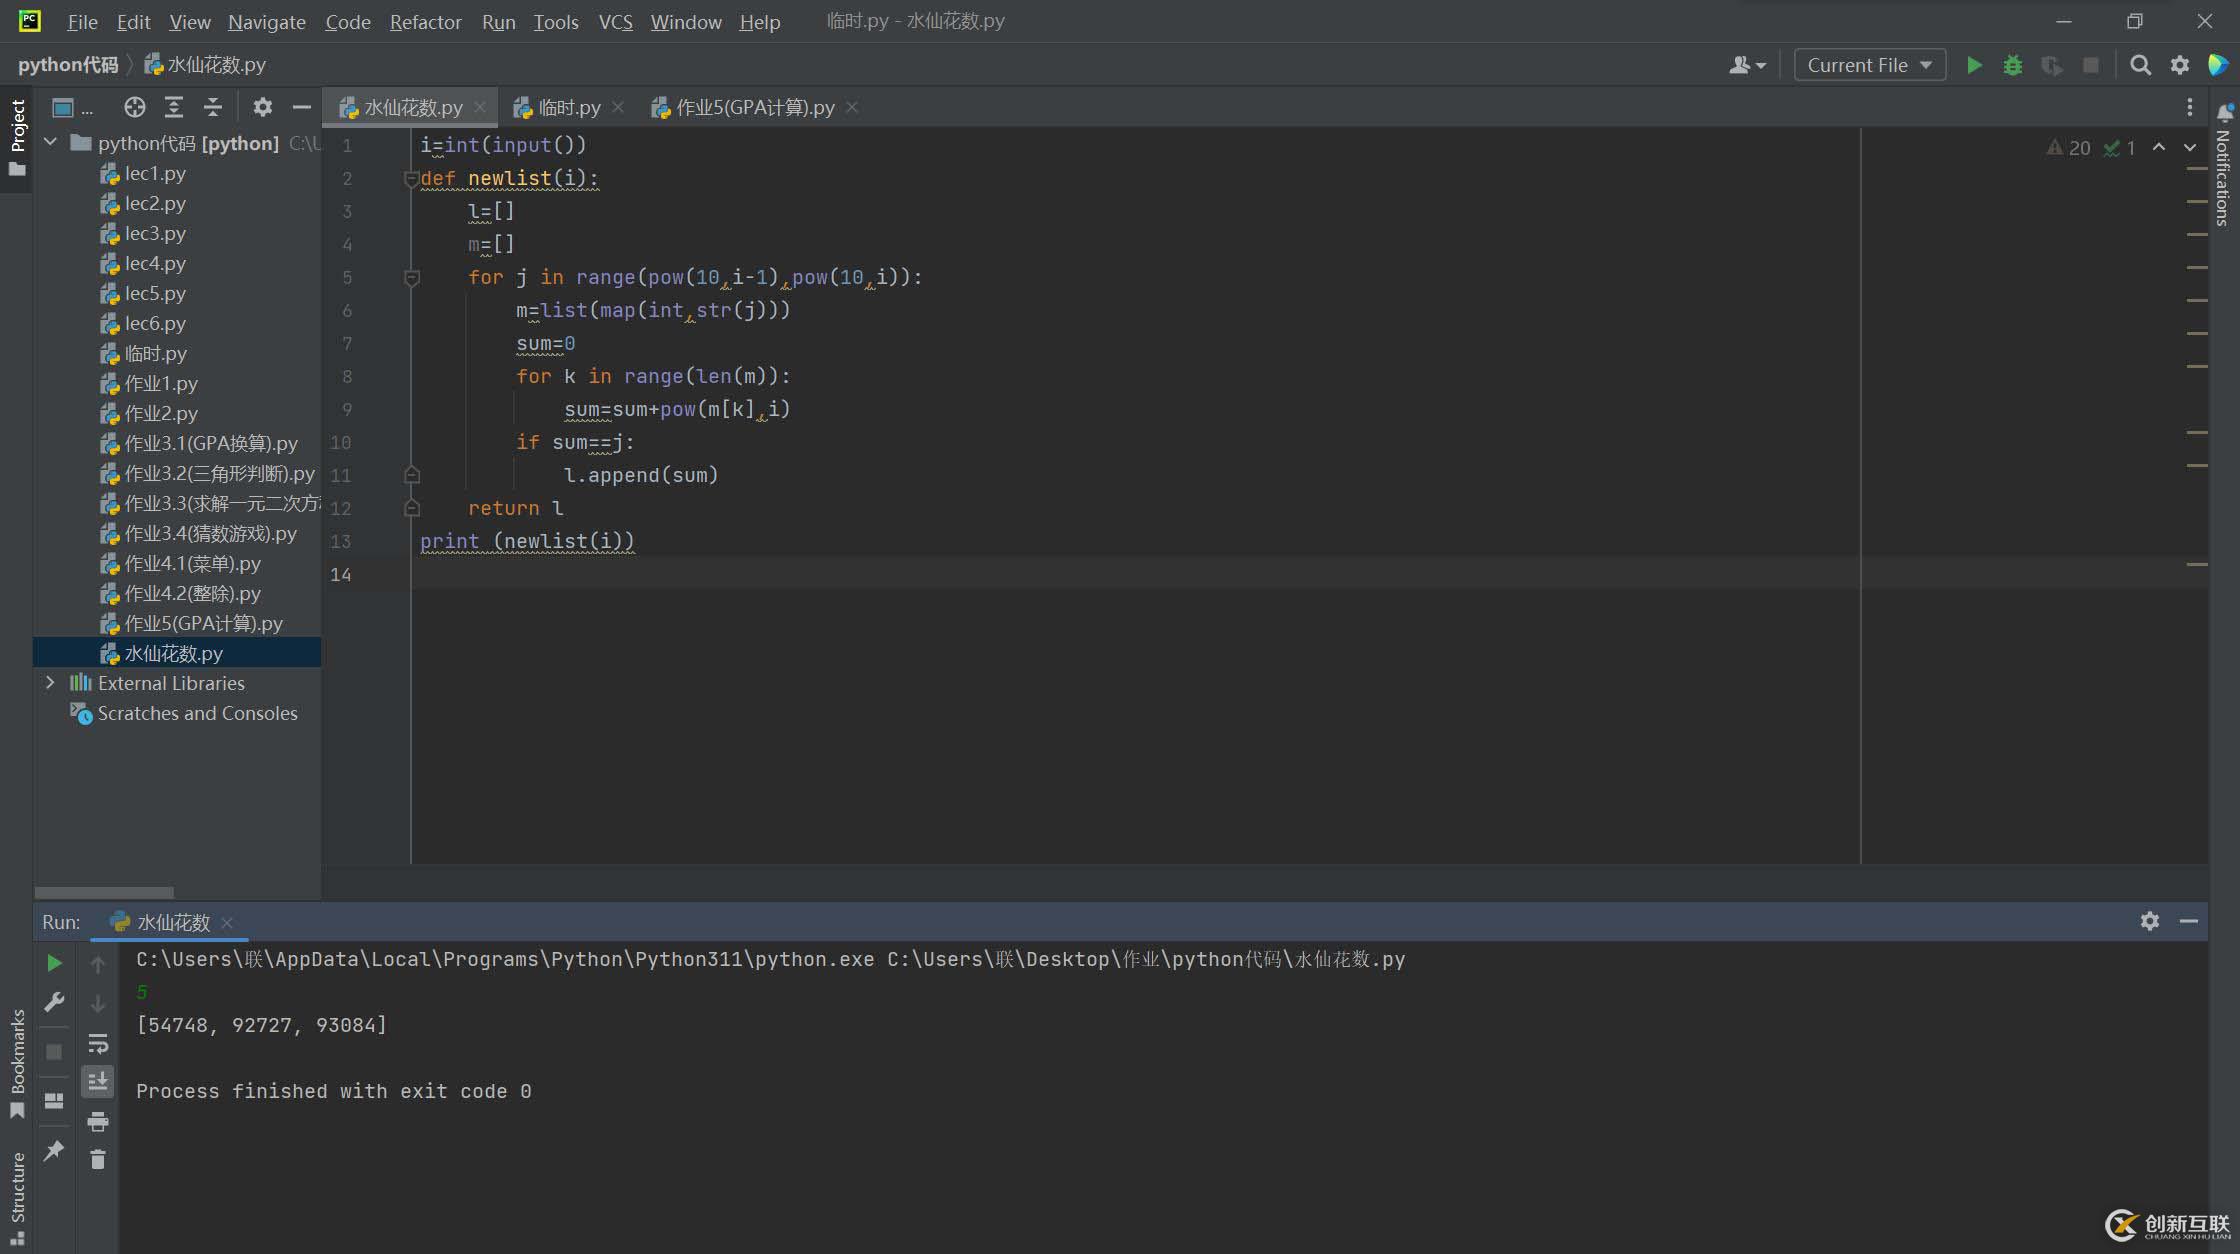Toggle scroll to end of console
This screenshot has width=2240, height=1254.
click(x=98, y=1082)
